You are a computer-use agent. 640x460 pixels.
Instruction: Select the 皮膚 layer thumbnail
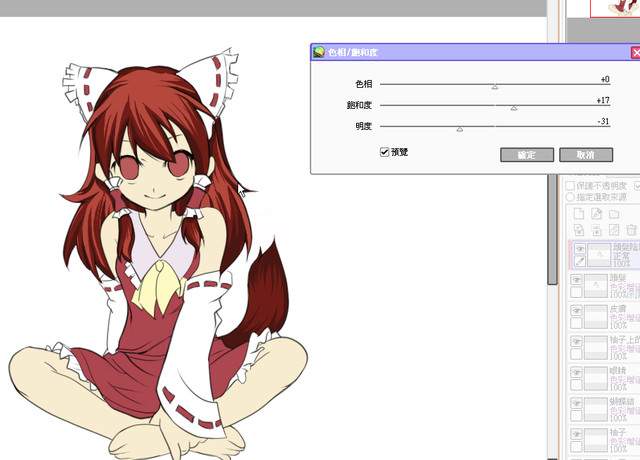596,317
